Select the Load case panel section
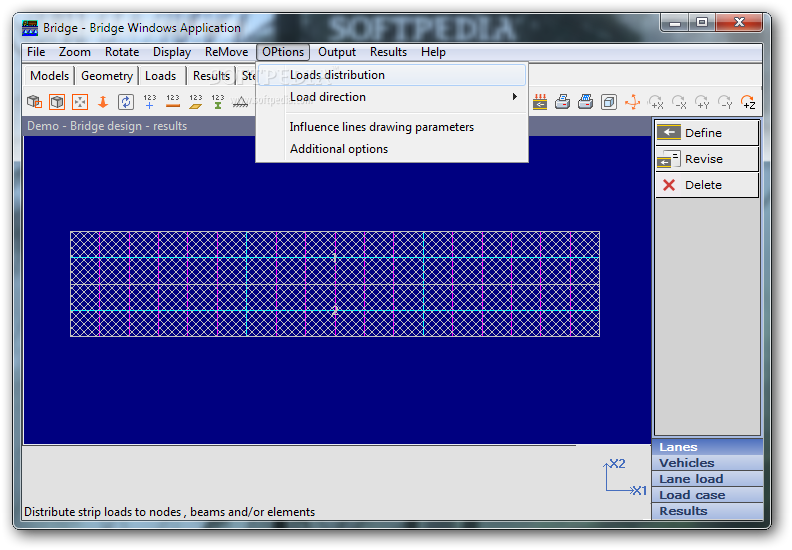 [x=707, y=495]
